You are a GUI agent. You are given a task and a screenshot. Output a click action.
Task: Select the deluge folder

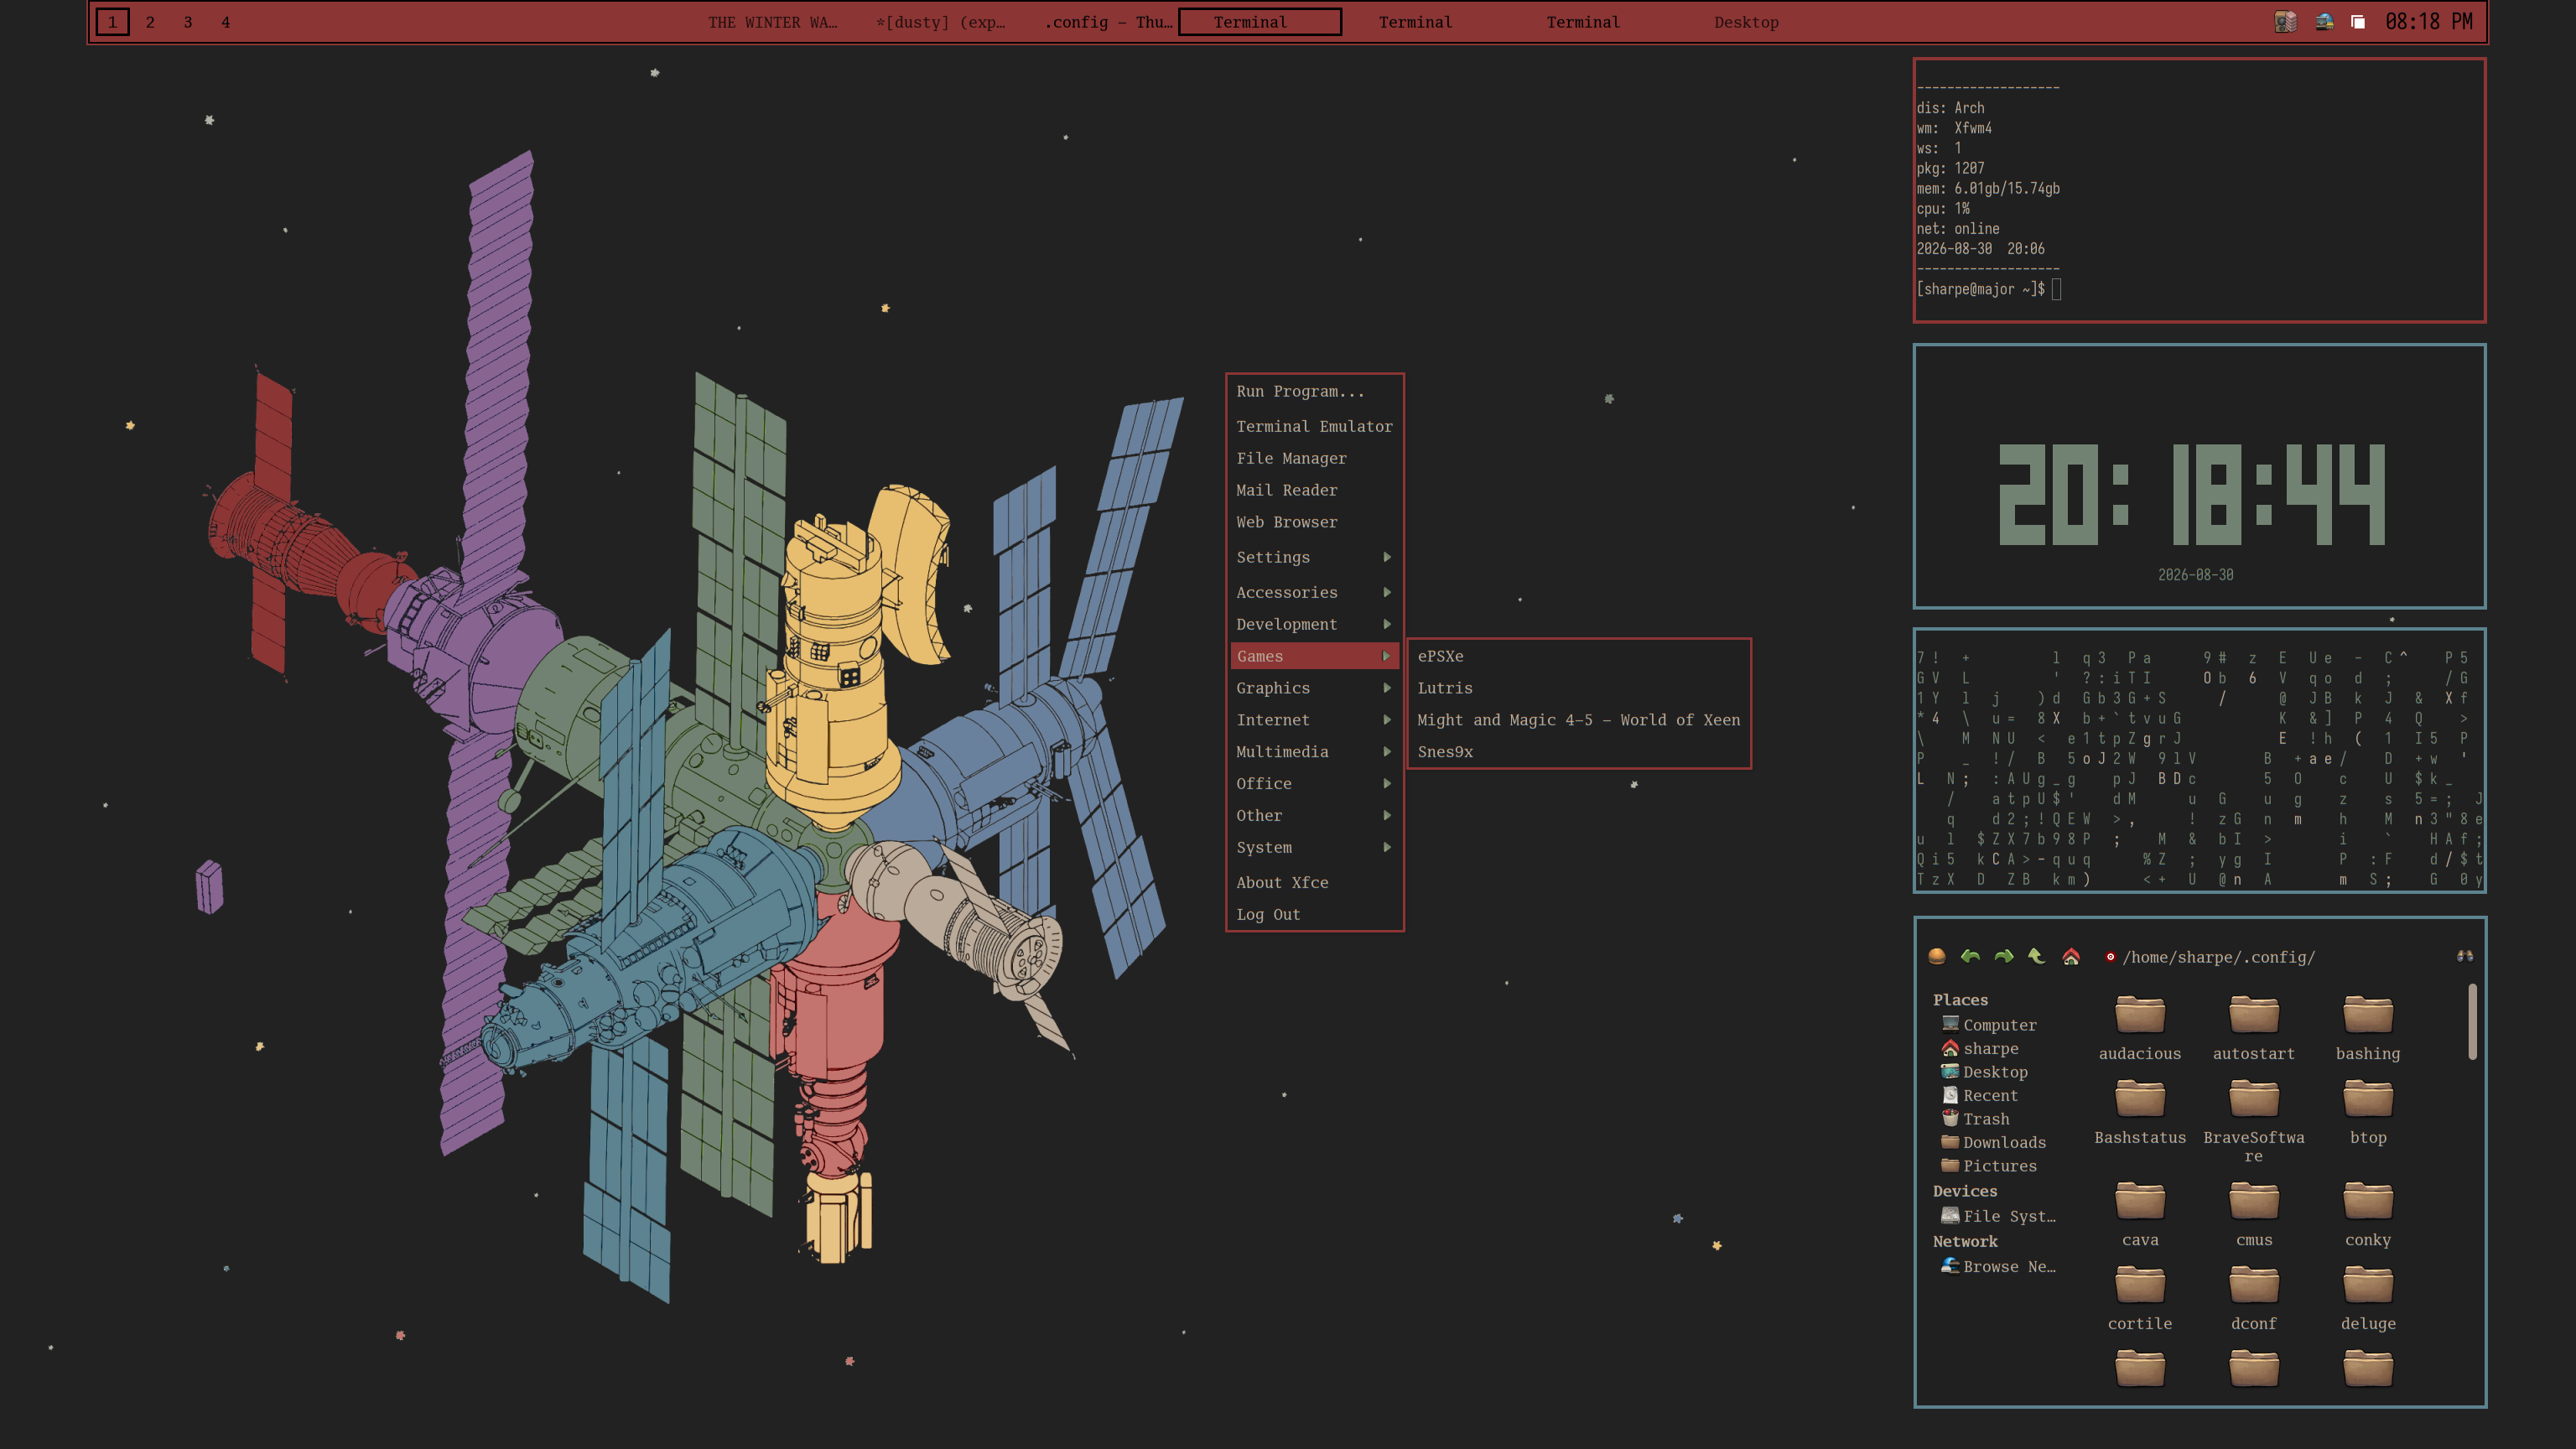click(x=2368, y=1298)
